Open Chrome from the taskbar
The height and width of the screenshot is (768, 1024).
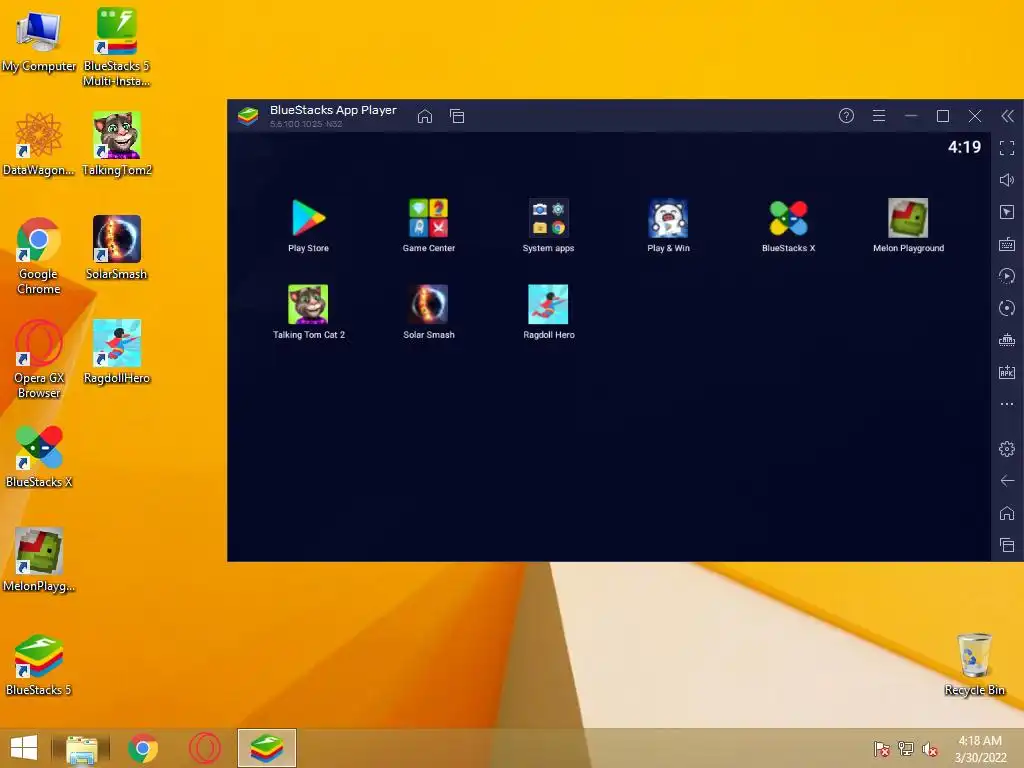click(x=143, y=748)
